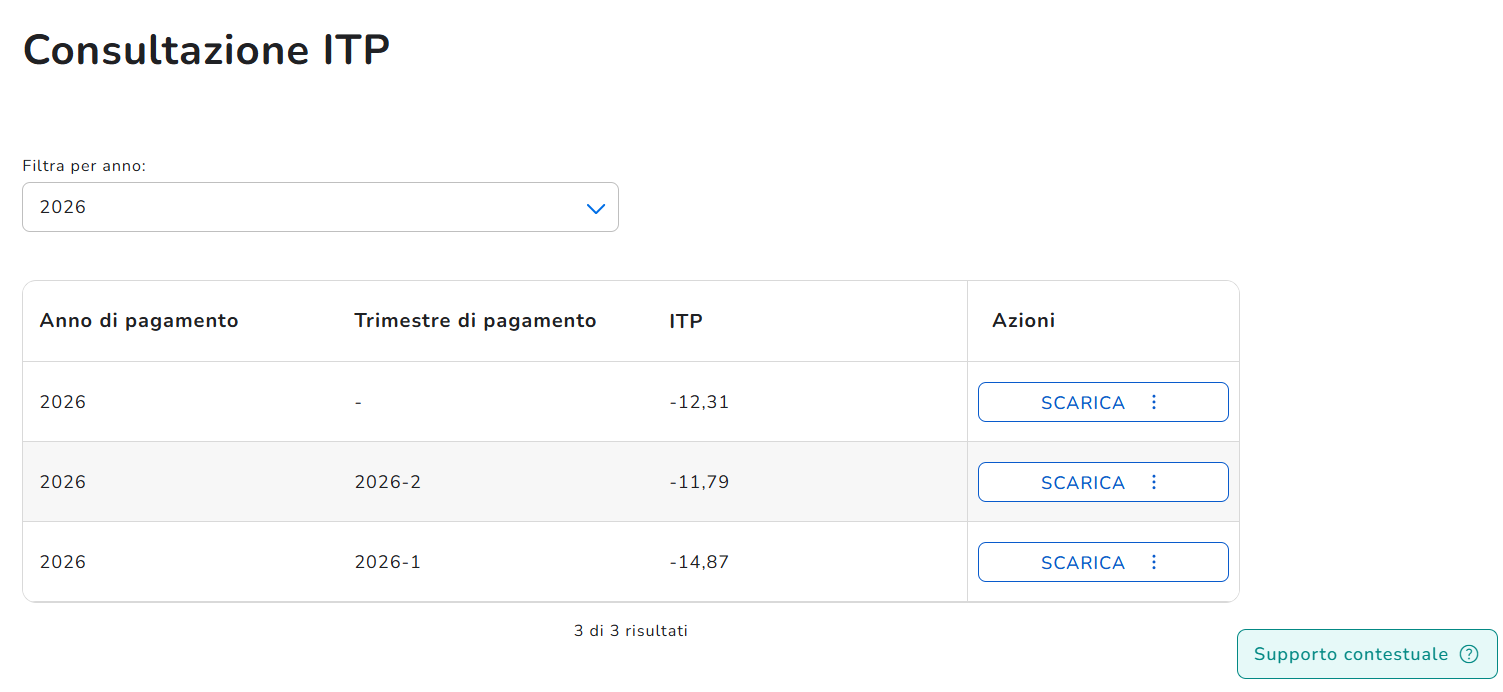Click the ITP value -14,87
The height and width of the screenshot is (692, 1503).
coord(699,562)
